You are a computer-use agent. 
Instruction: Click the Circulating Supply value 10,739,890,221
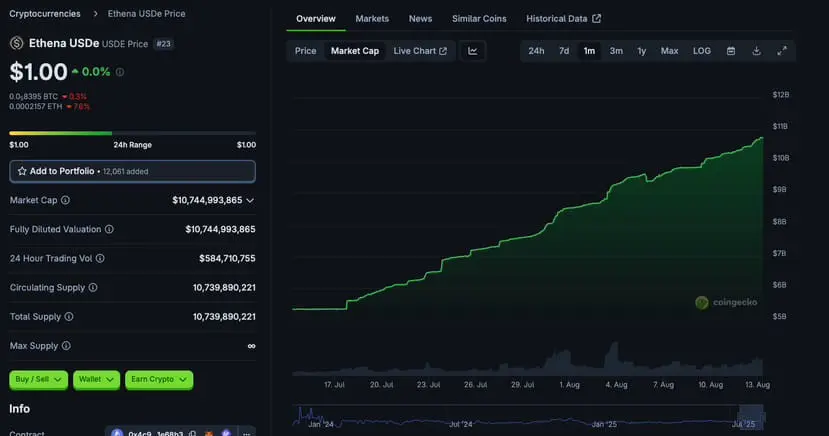pos(224,287)
